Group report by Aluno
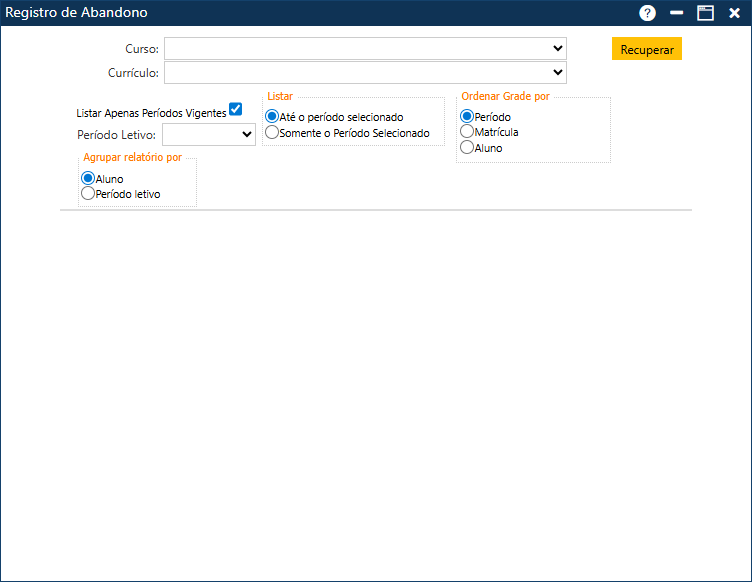Screen dimensions: 752x582 point(88,179)
